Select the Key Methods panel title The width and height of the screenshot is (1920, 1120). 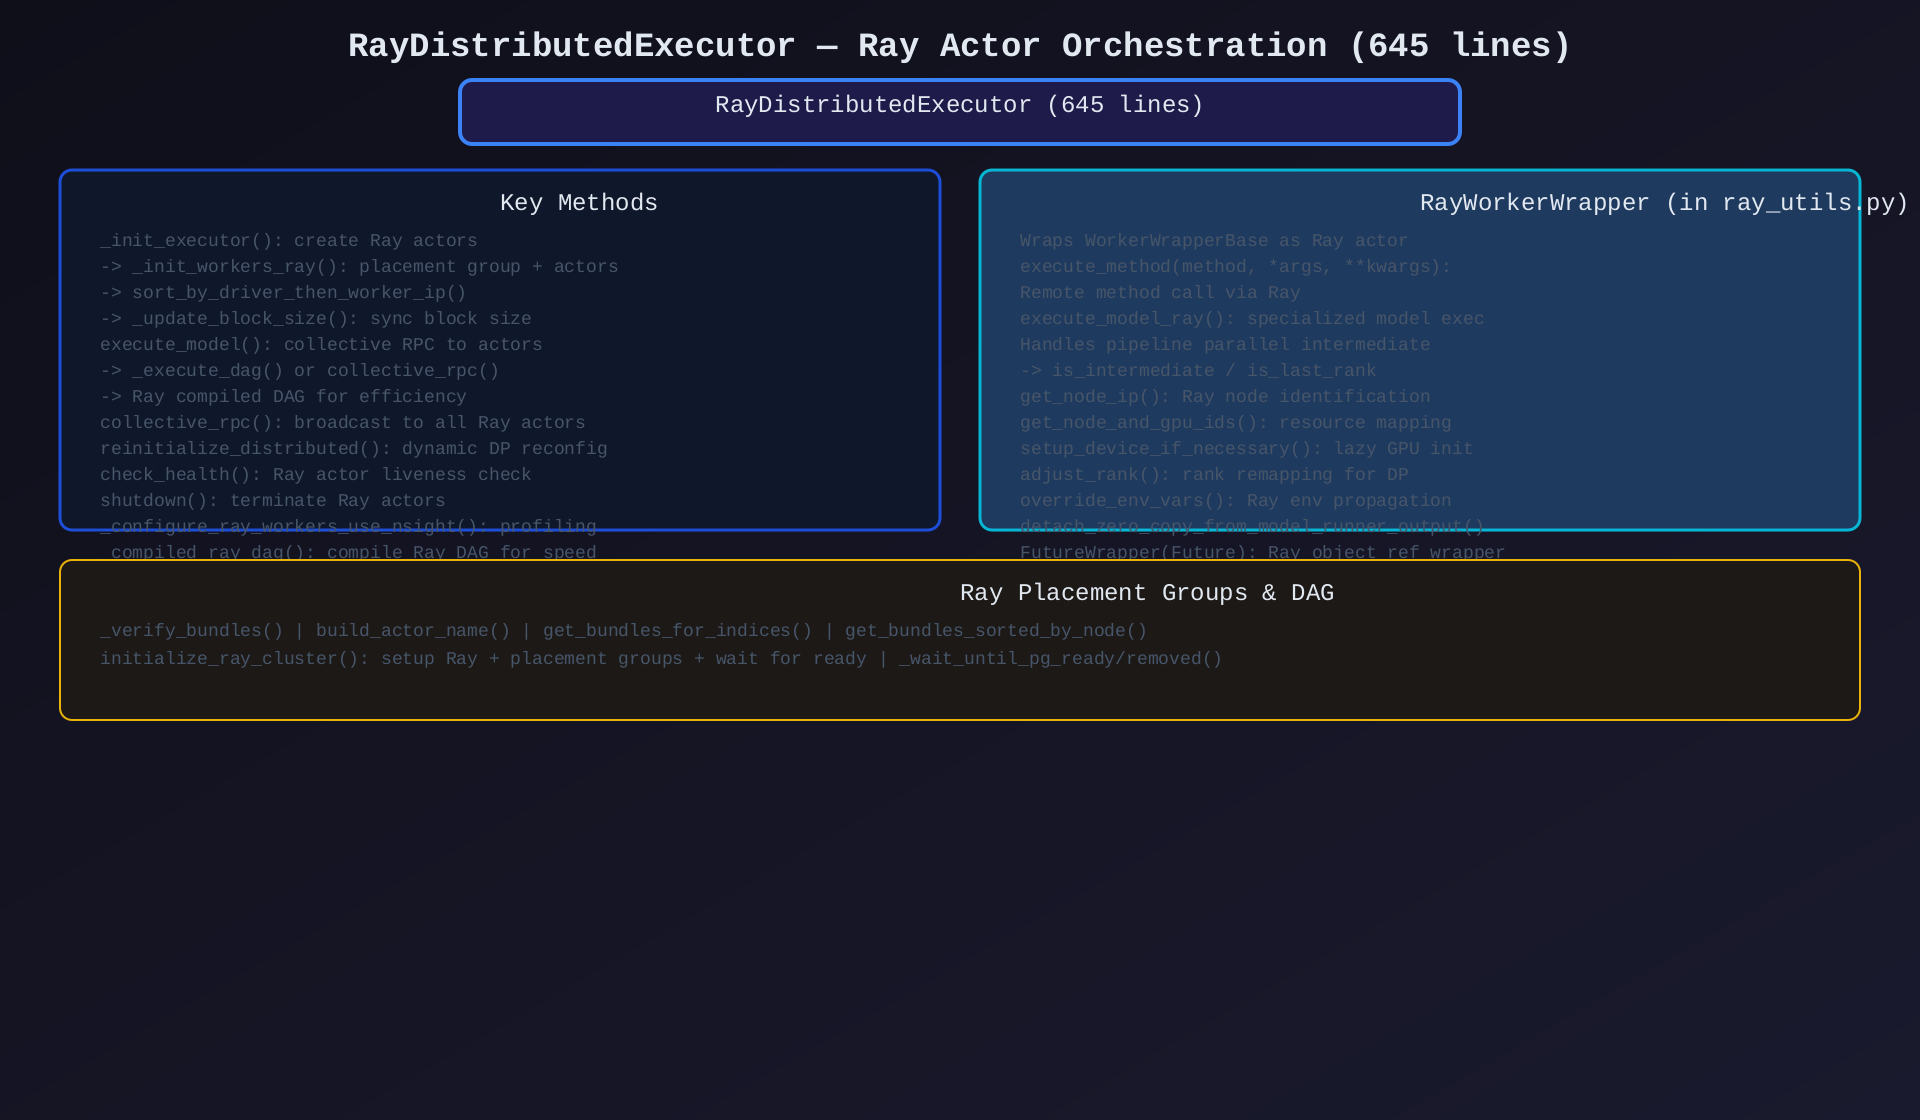pos(578,203)
